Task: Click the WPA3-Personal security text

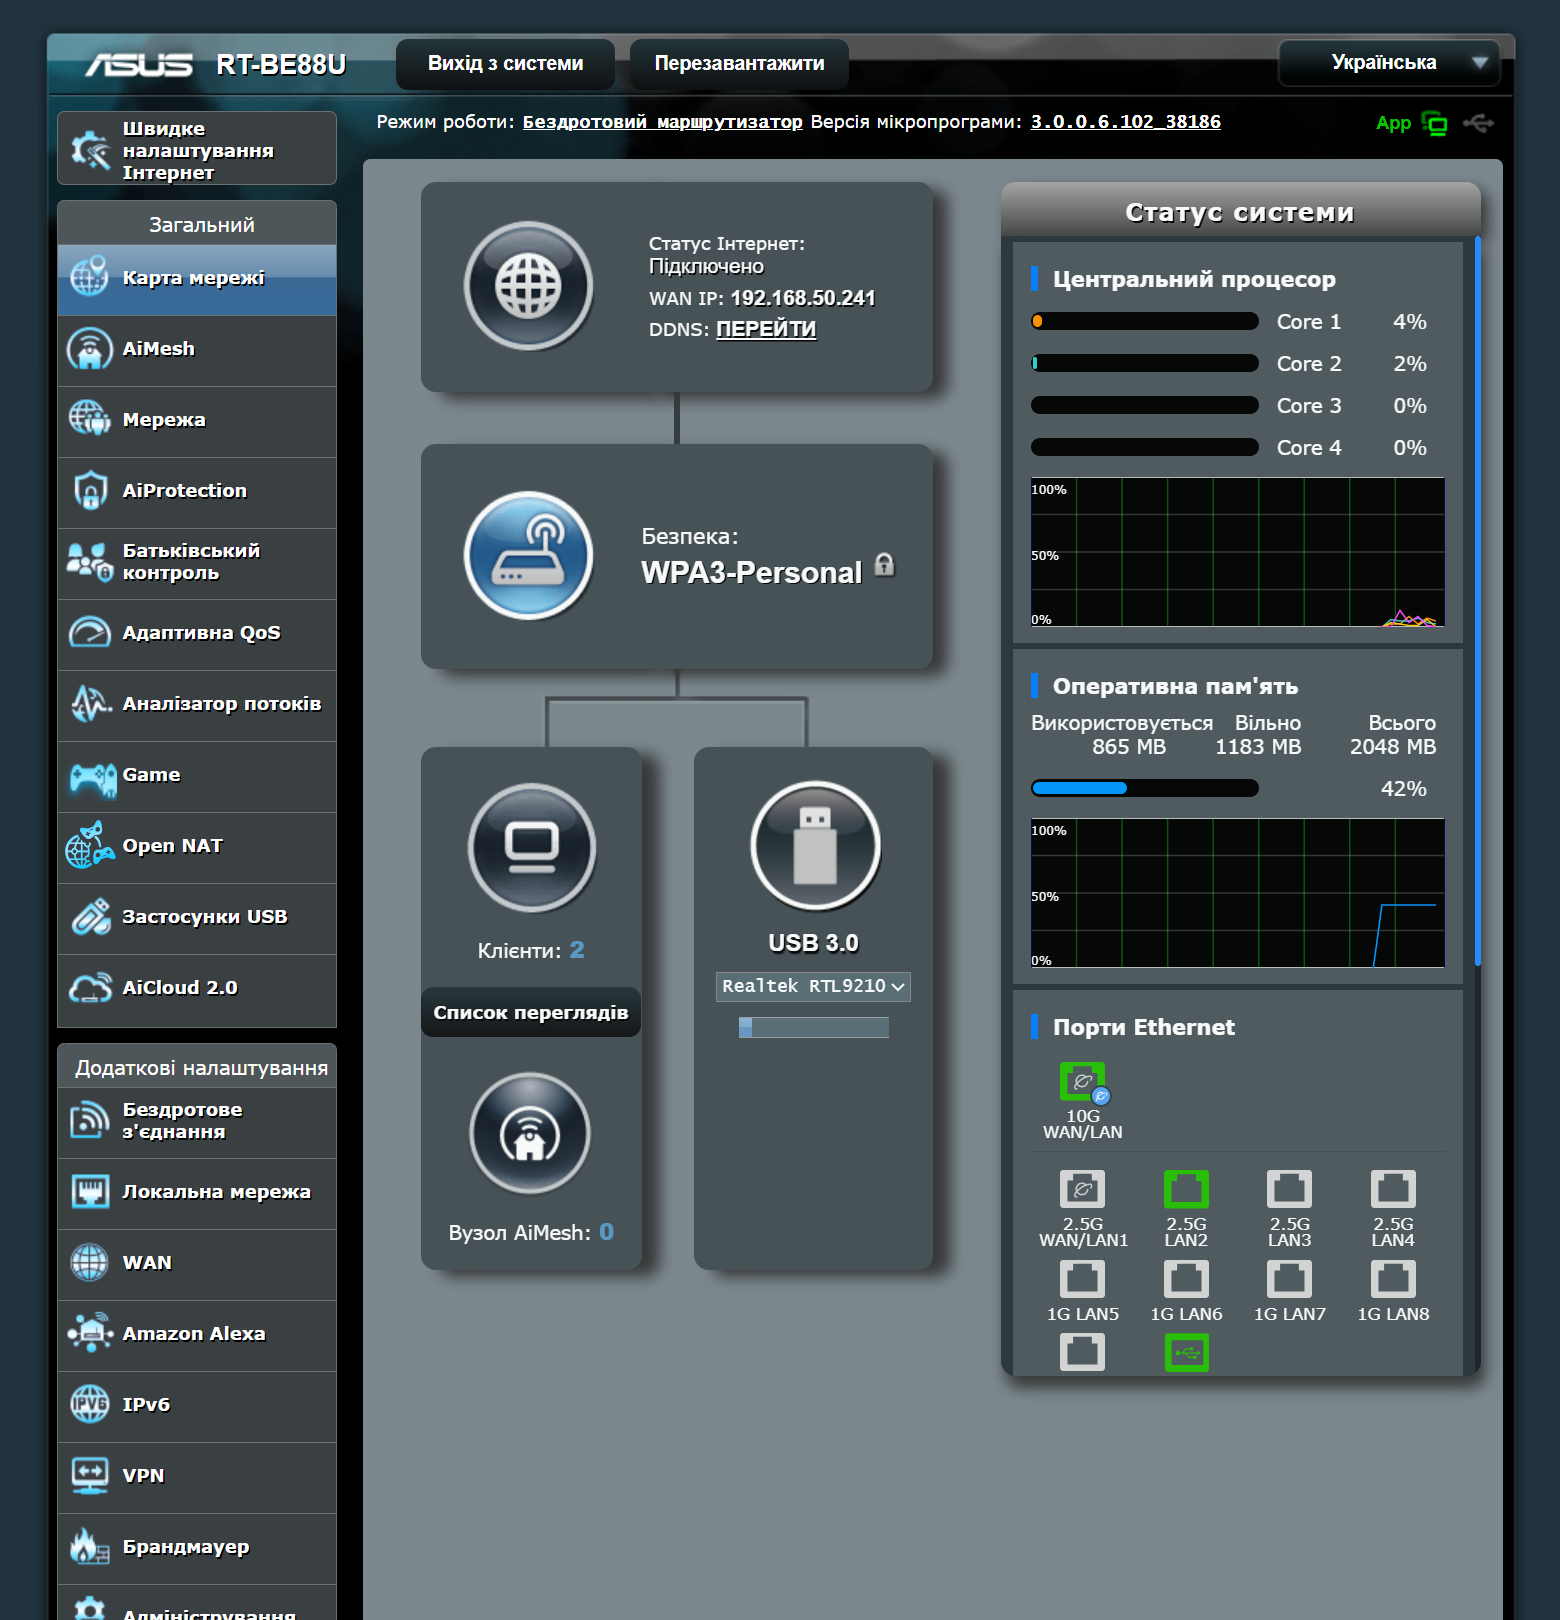Action: [751, 573]
